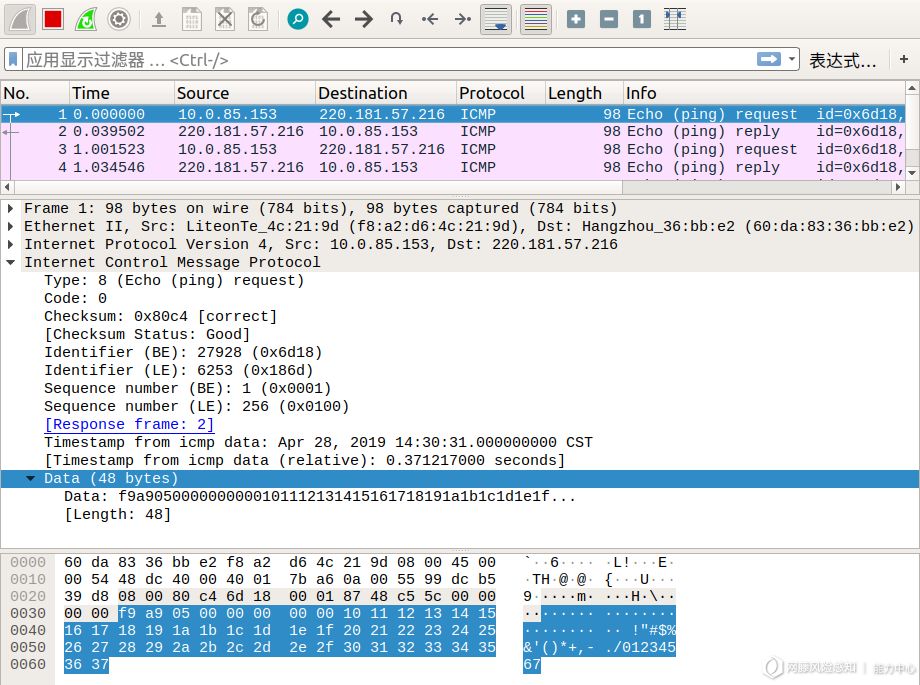Select Sequence number (LE): 256 field
This screenshot has height=685, width=920.
coord(197,406)
